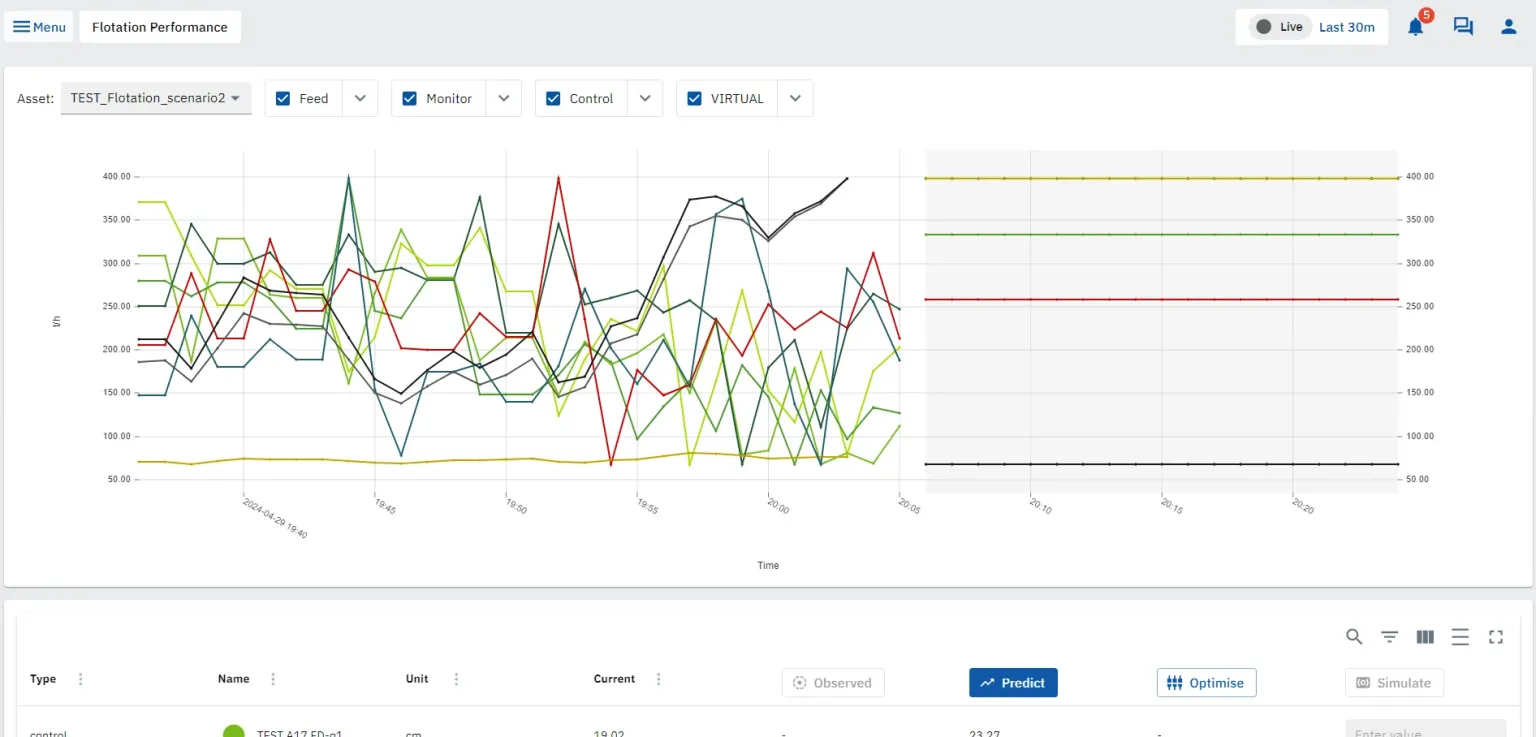This screenshot has width=1536, height=737.
Task: Expand the Feed group dropdown arrow
Action: [x=360, y=98]
